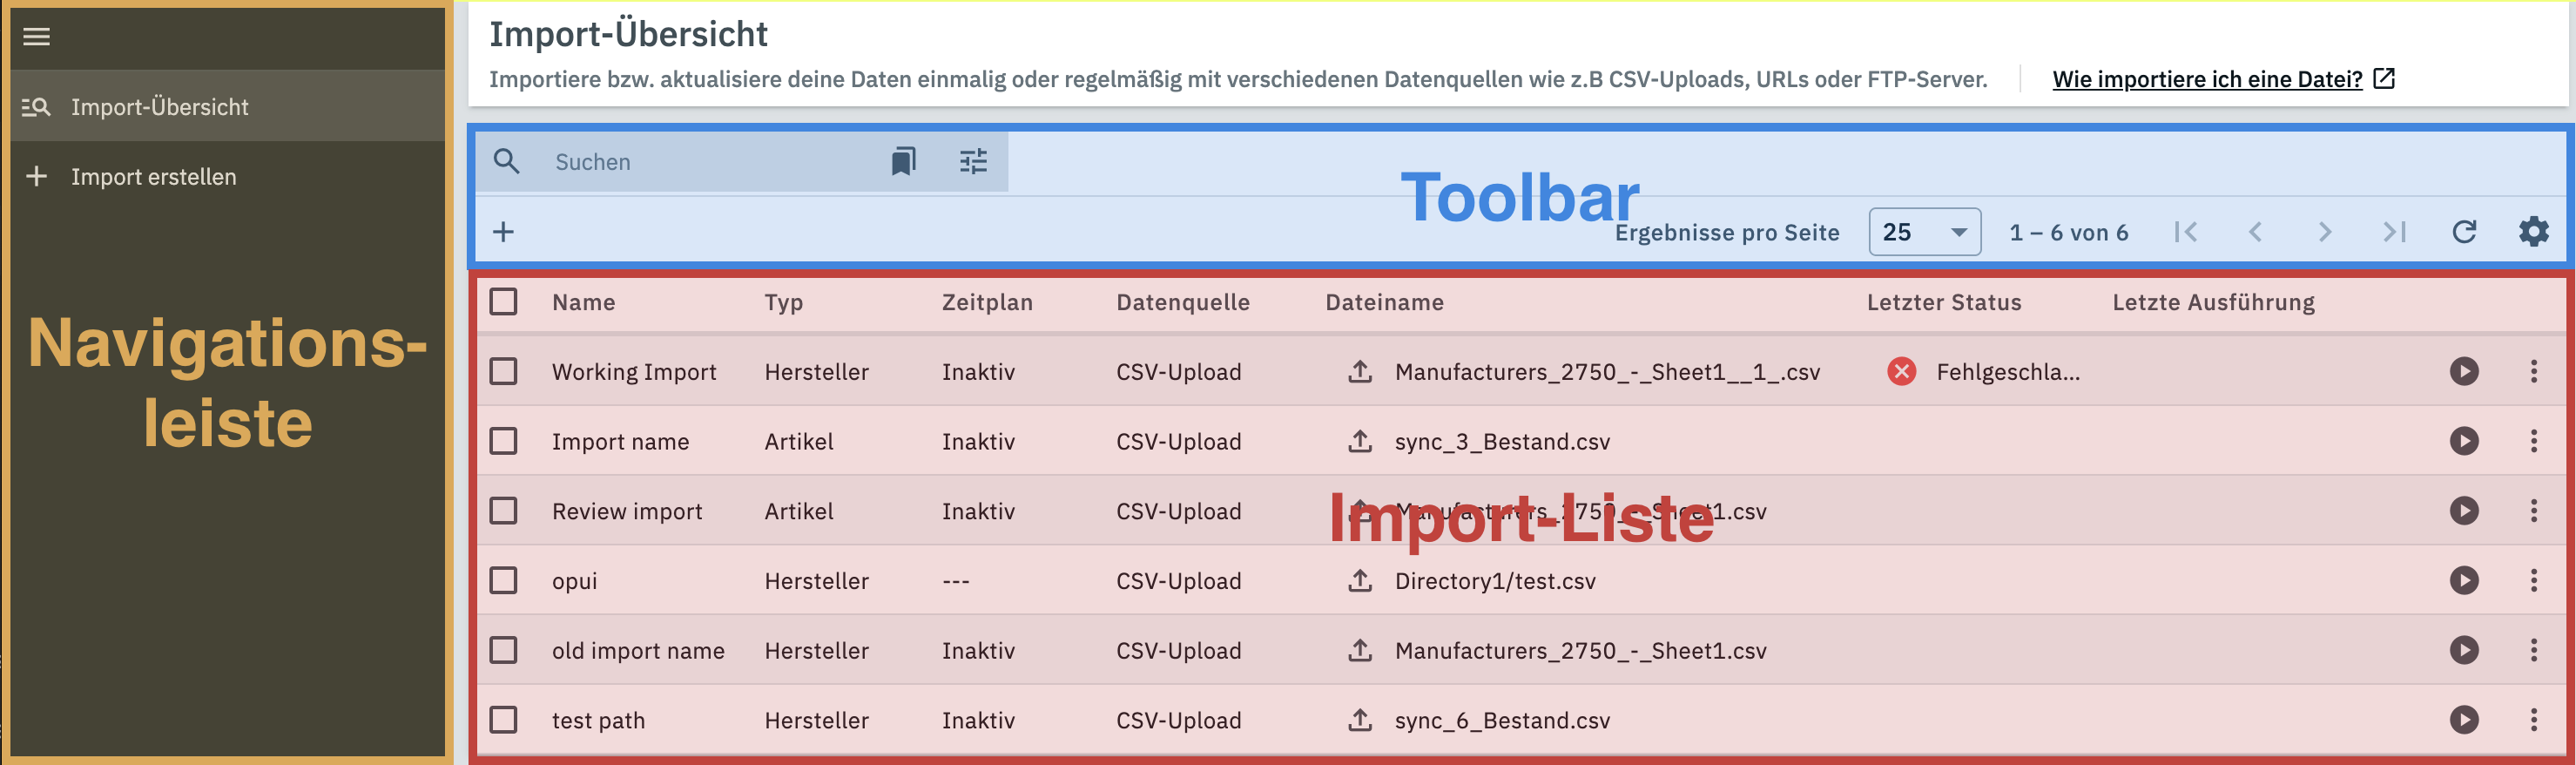Open table settings gear icon
2576x765 pixels.
pyautogui.click(x=2533, y=232)
